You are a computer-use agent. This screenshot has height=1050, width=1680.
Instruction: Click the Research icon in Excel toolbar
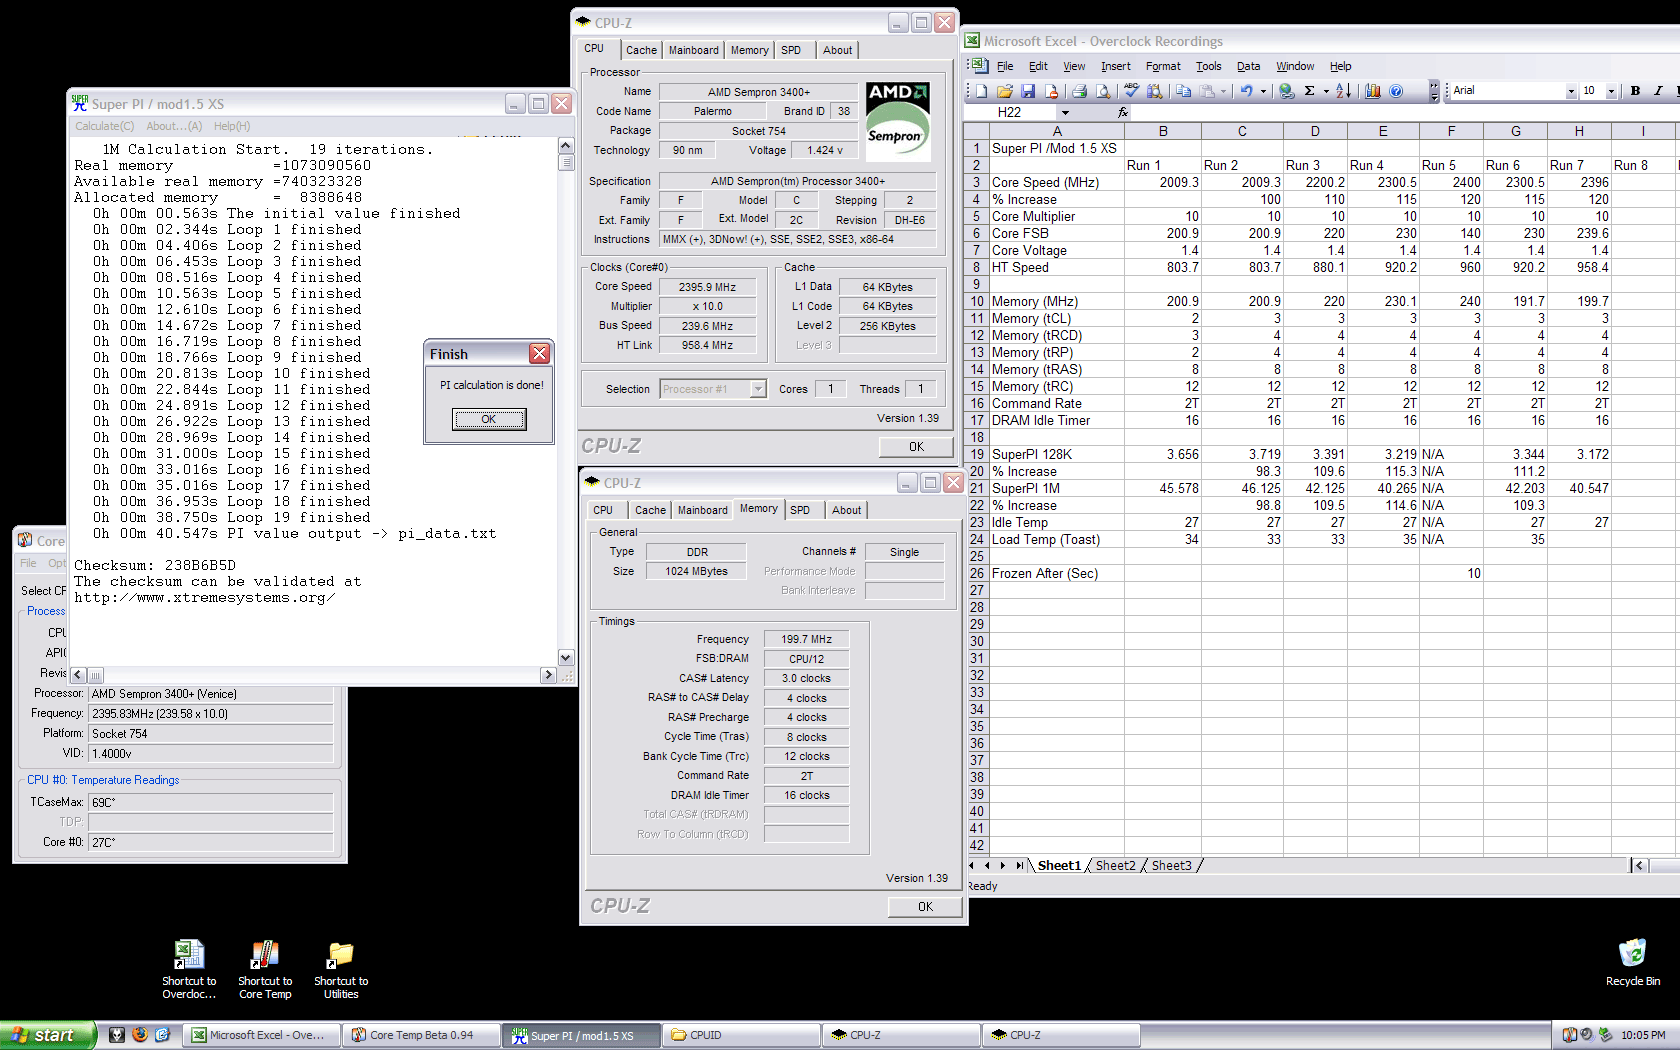coord(1155,91)
